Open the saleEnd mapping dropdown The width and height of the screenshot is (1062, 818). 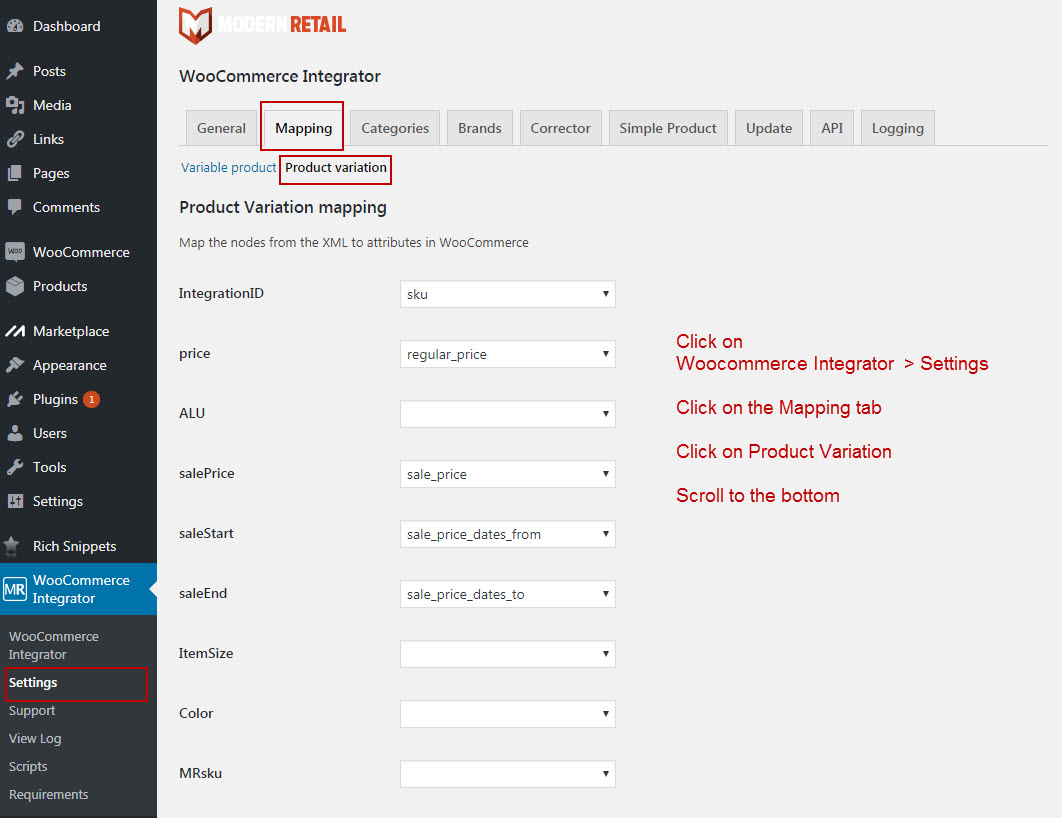(x=507, y=594)
